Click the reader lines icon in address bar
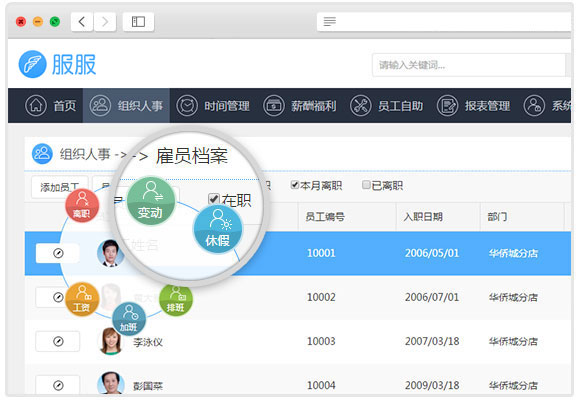The height and width of the screenshot is (400, 580). click(x=330, y=21)
